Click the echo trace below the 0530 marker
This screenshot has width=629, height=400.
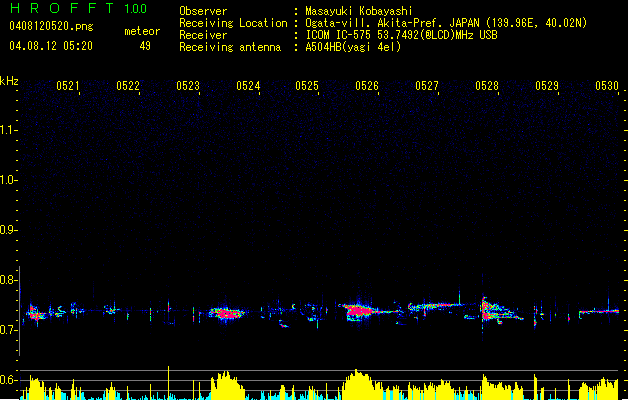click(x=599, y=311)
